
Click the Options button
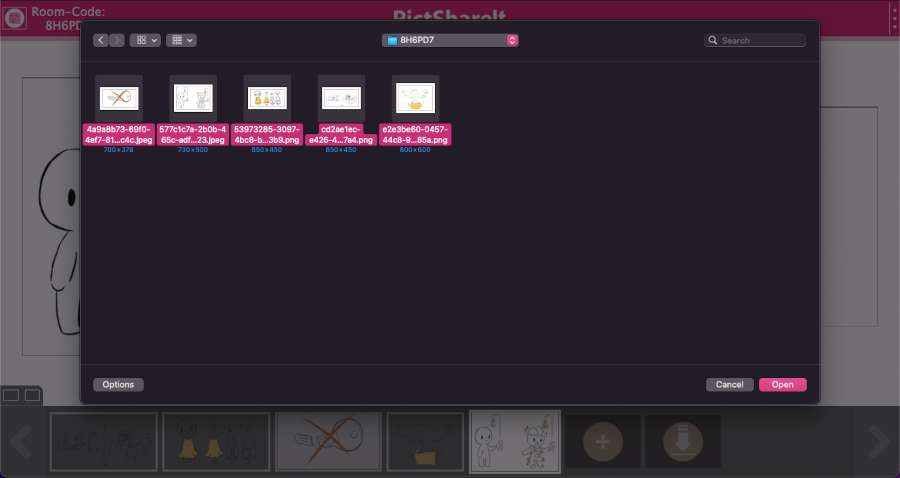coord(118,384)
